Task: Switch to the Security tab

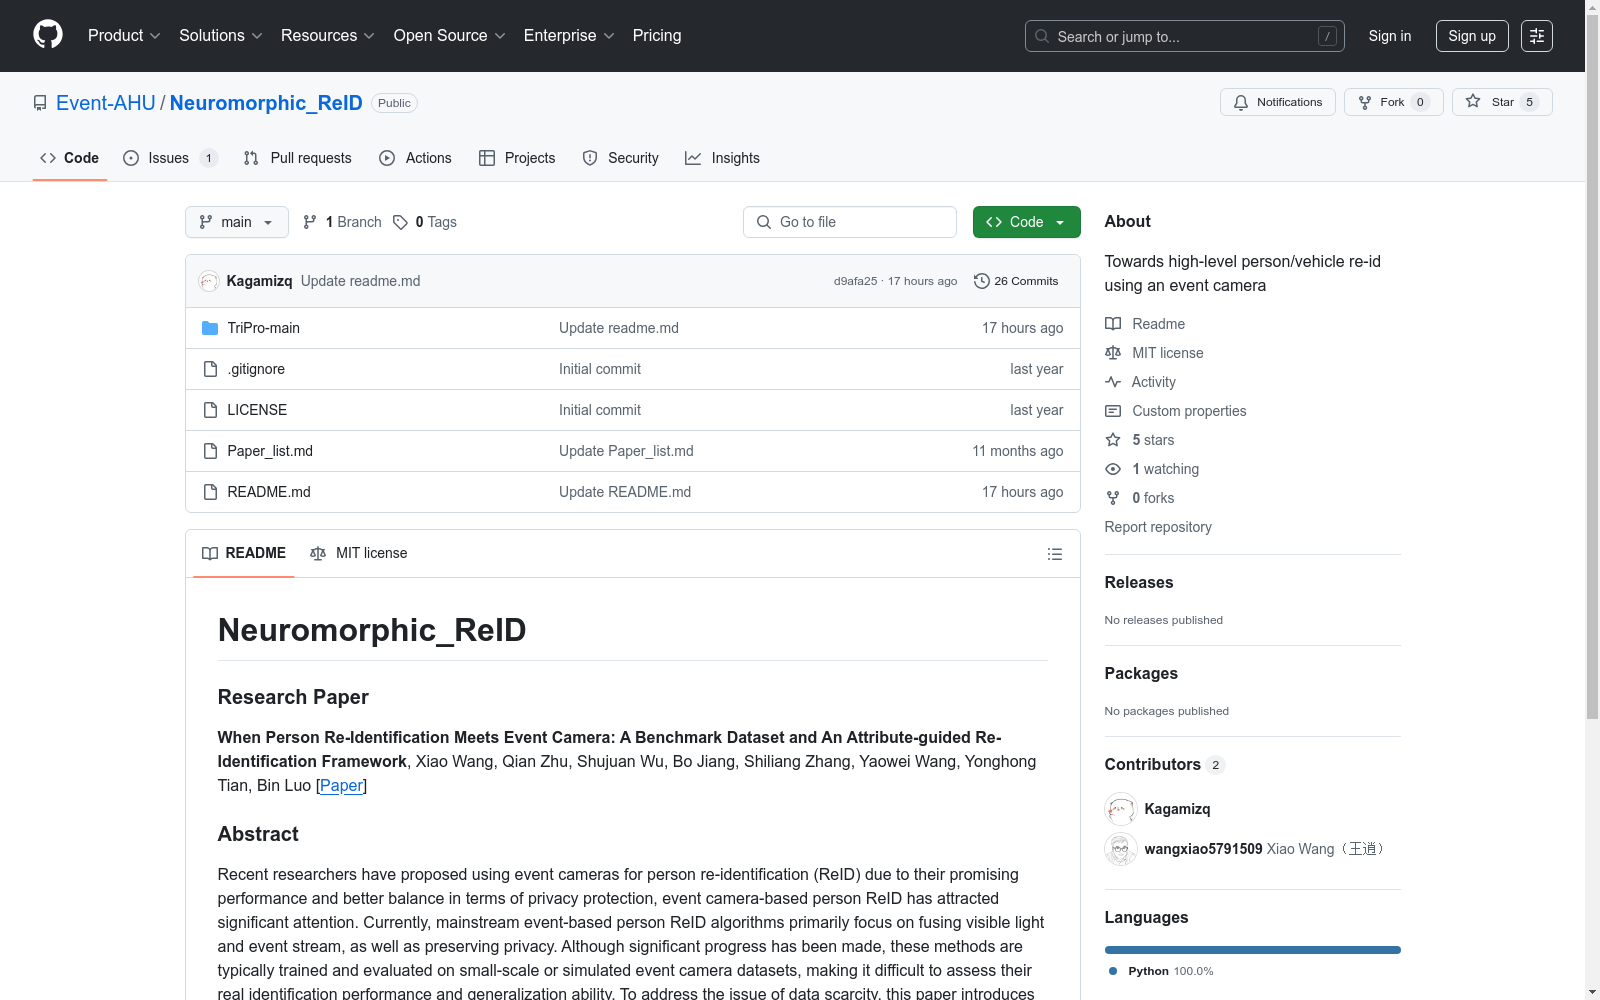Action: pos(620,158)
